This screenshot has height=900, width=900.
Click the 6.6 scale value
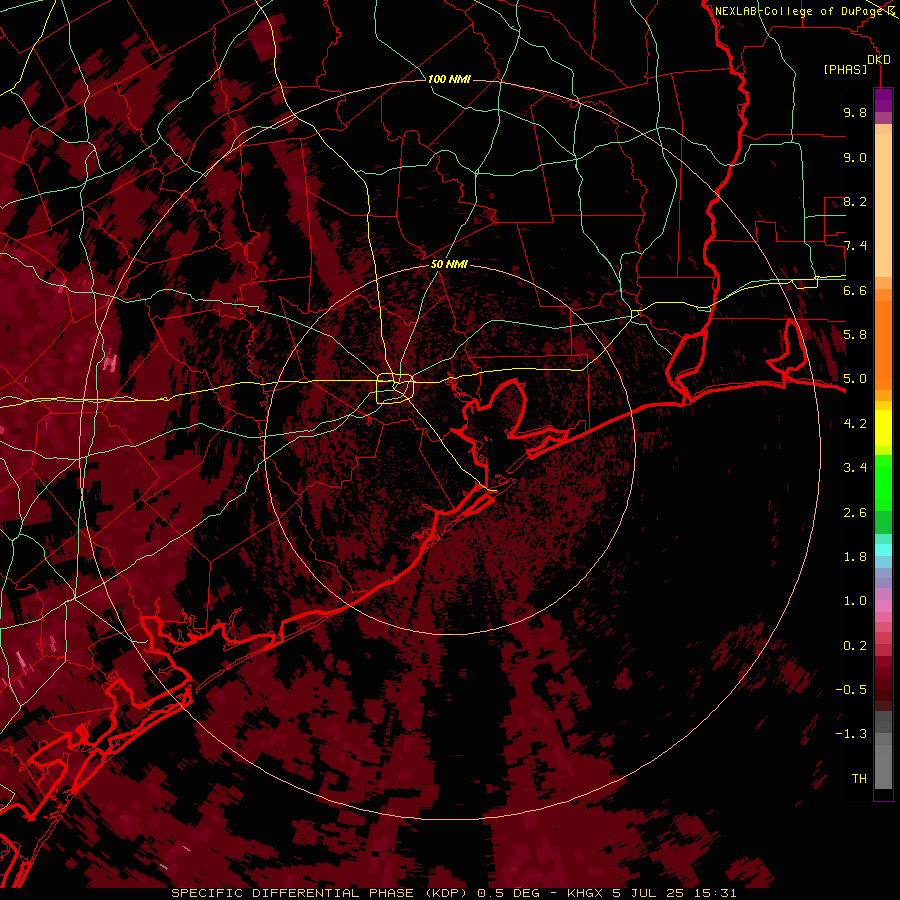[855, 290]
